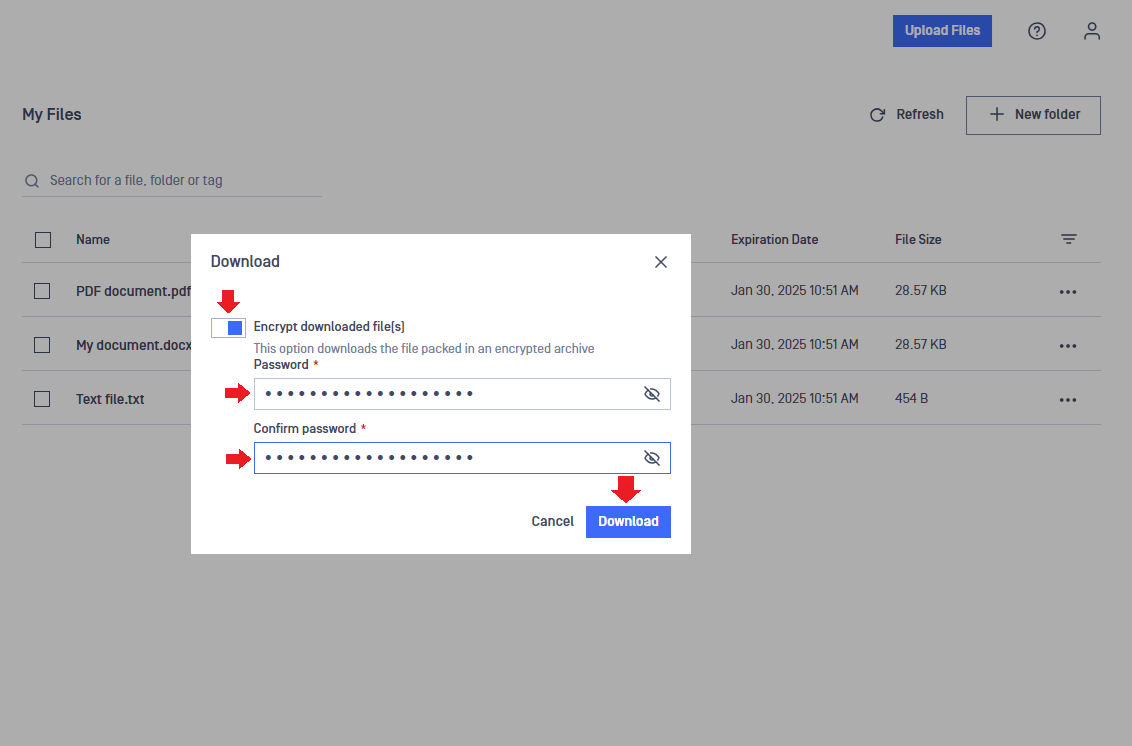Viewport: 1132px width, 746px height.
Task: Click the Expiration Date column header
Action: 775,240
